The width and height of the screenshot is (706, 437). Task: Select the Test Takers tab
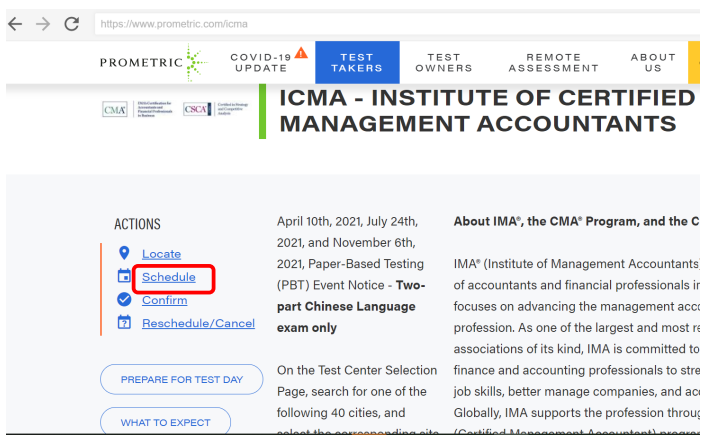[x=357, y=63]
